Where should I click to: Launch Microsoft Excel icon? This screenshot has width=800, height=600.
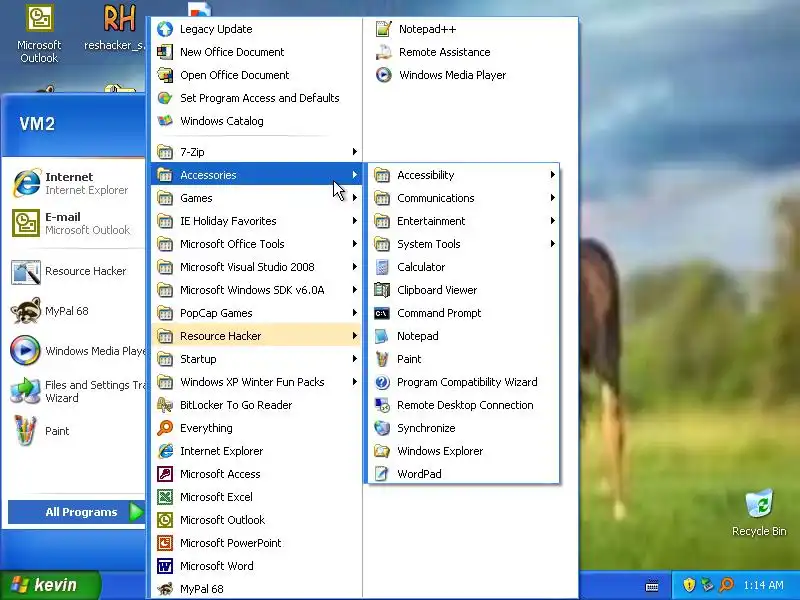click(x=164, y=496)
